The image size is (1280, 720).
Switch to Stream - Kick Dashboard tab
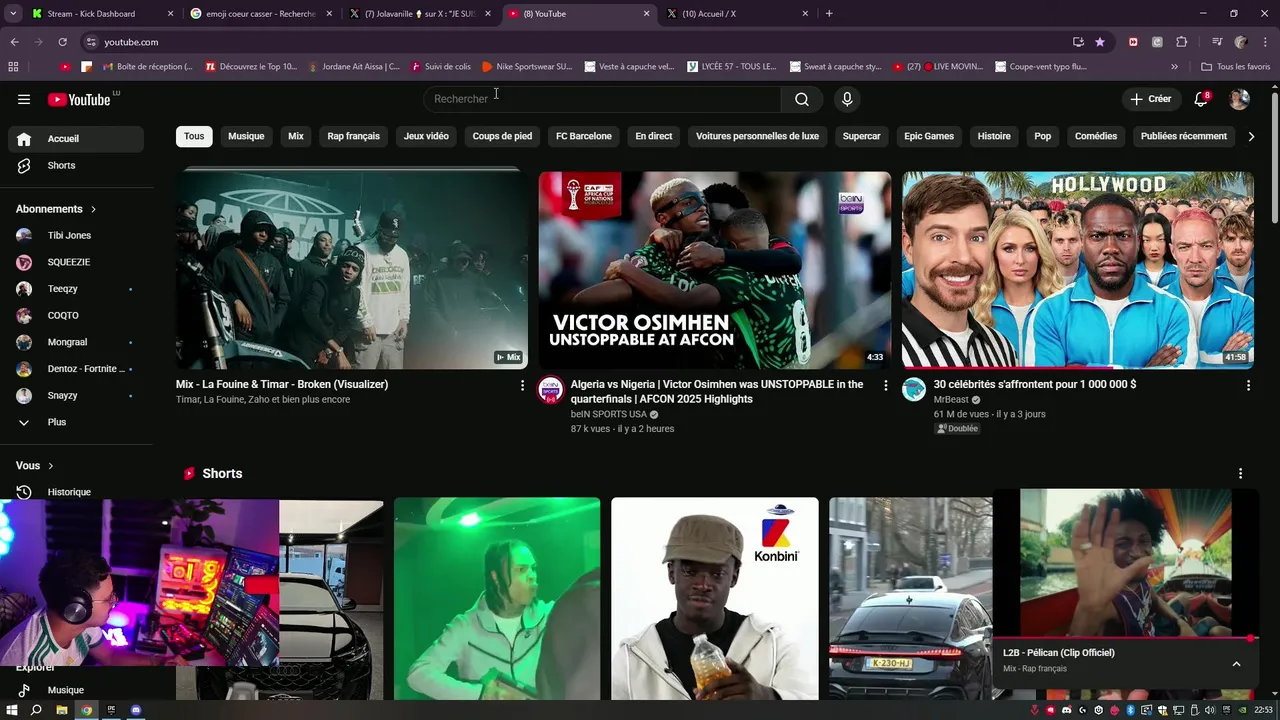click(100, 14)
